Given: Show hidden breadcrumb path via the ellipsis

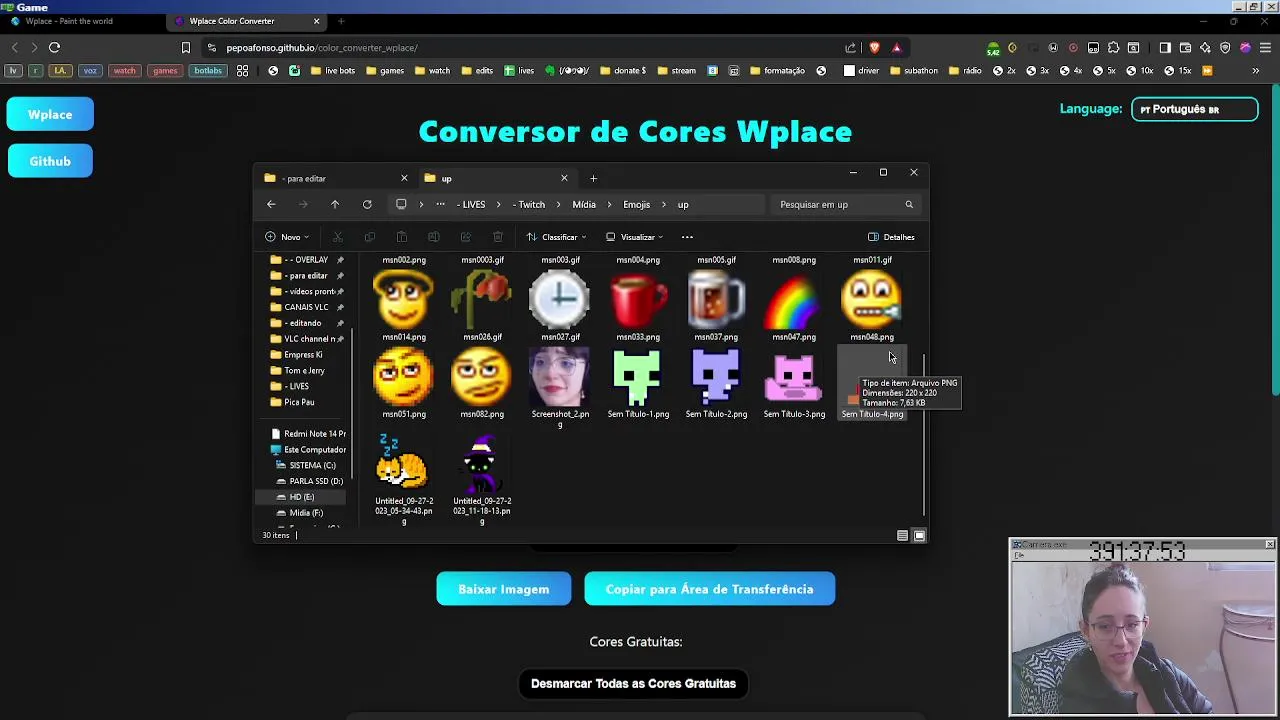Looking at the screenshot, I should (440, 204).
